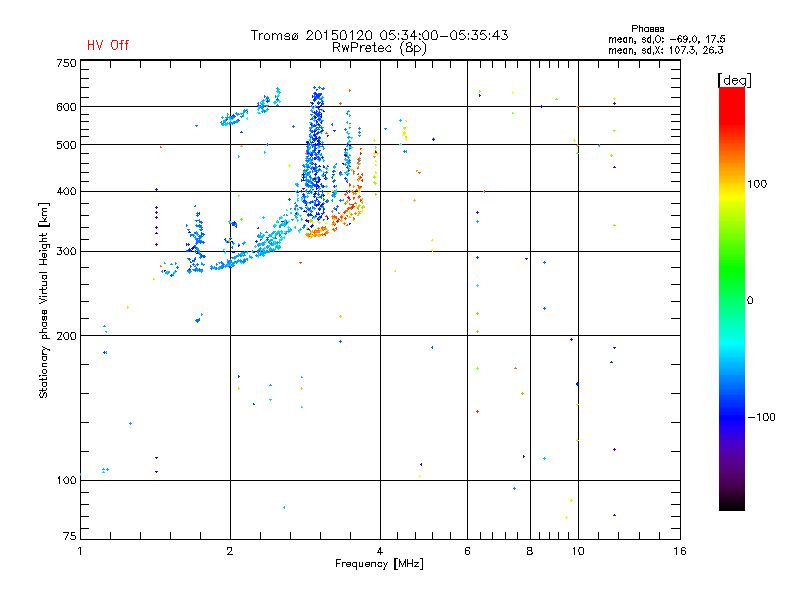The image size is (800, 600).
Task: Click the x-axis tick label '1'
Action: coord(80,551)
